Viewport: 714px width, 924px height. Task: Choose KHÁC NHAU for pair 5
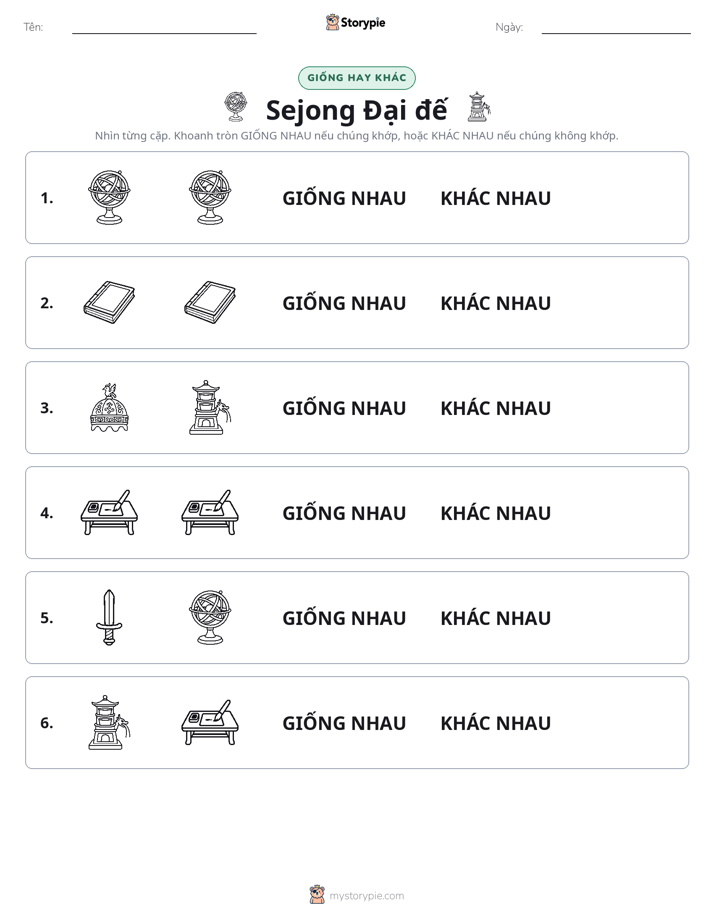pos(495,618)
